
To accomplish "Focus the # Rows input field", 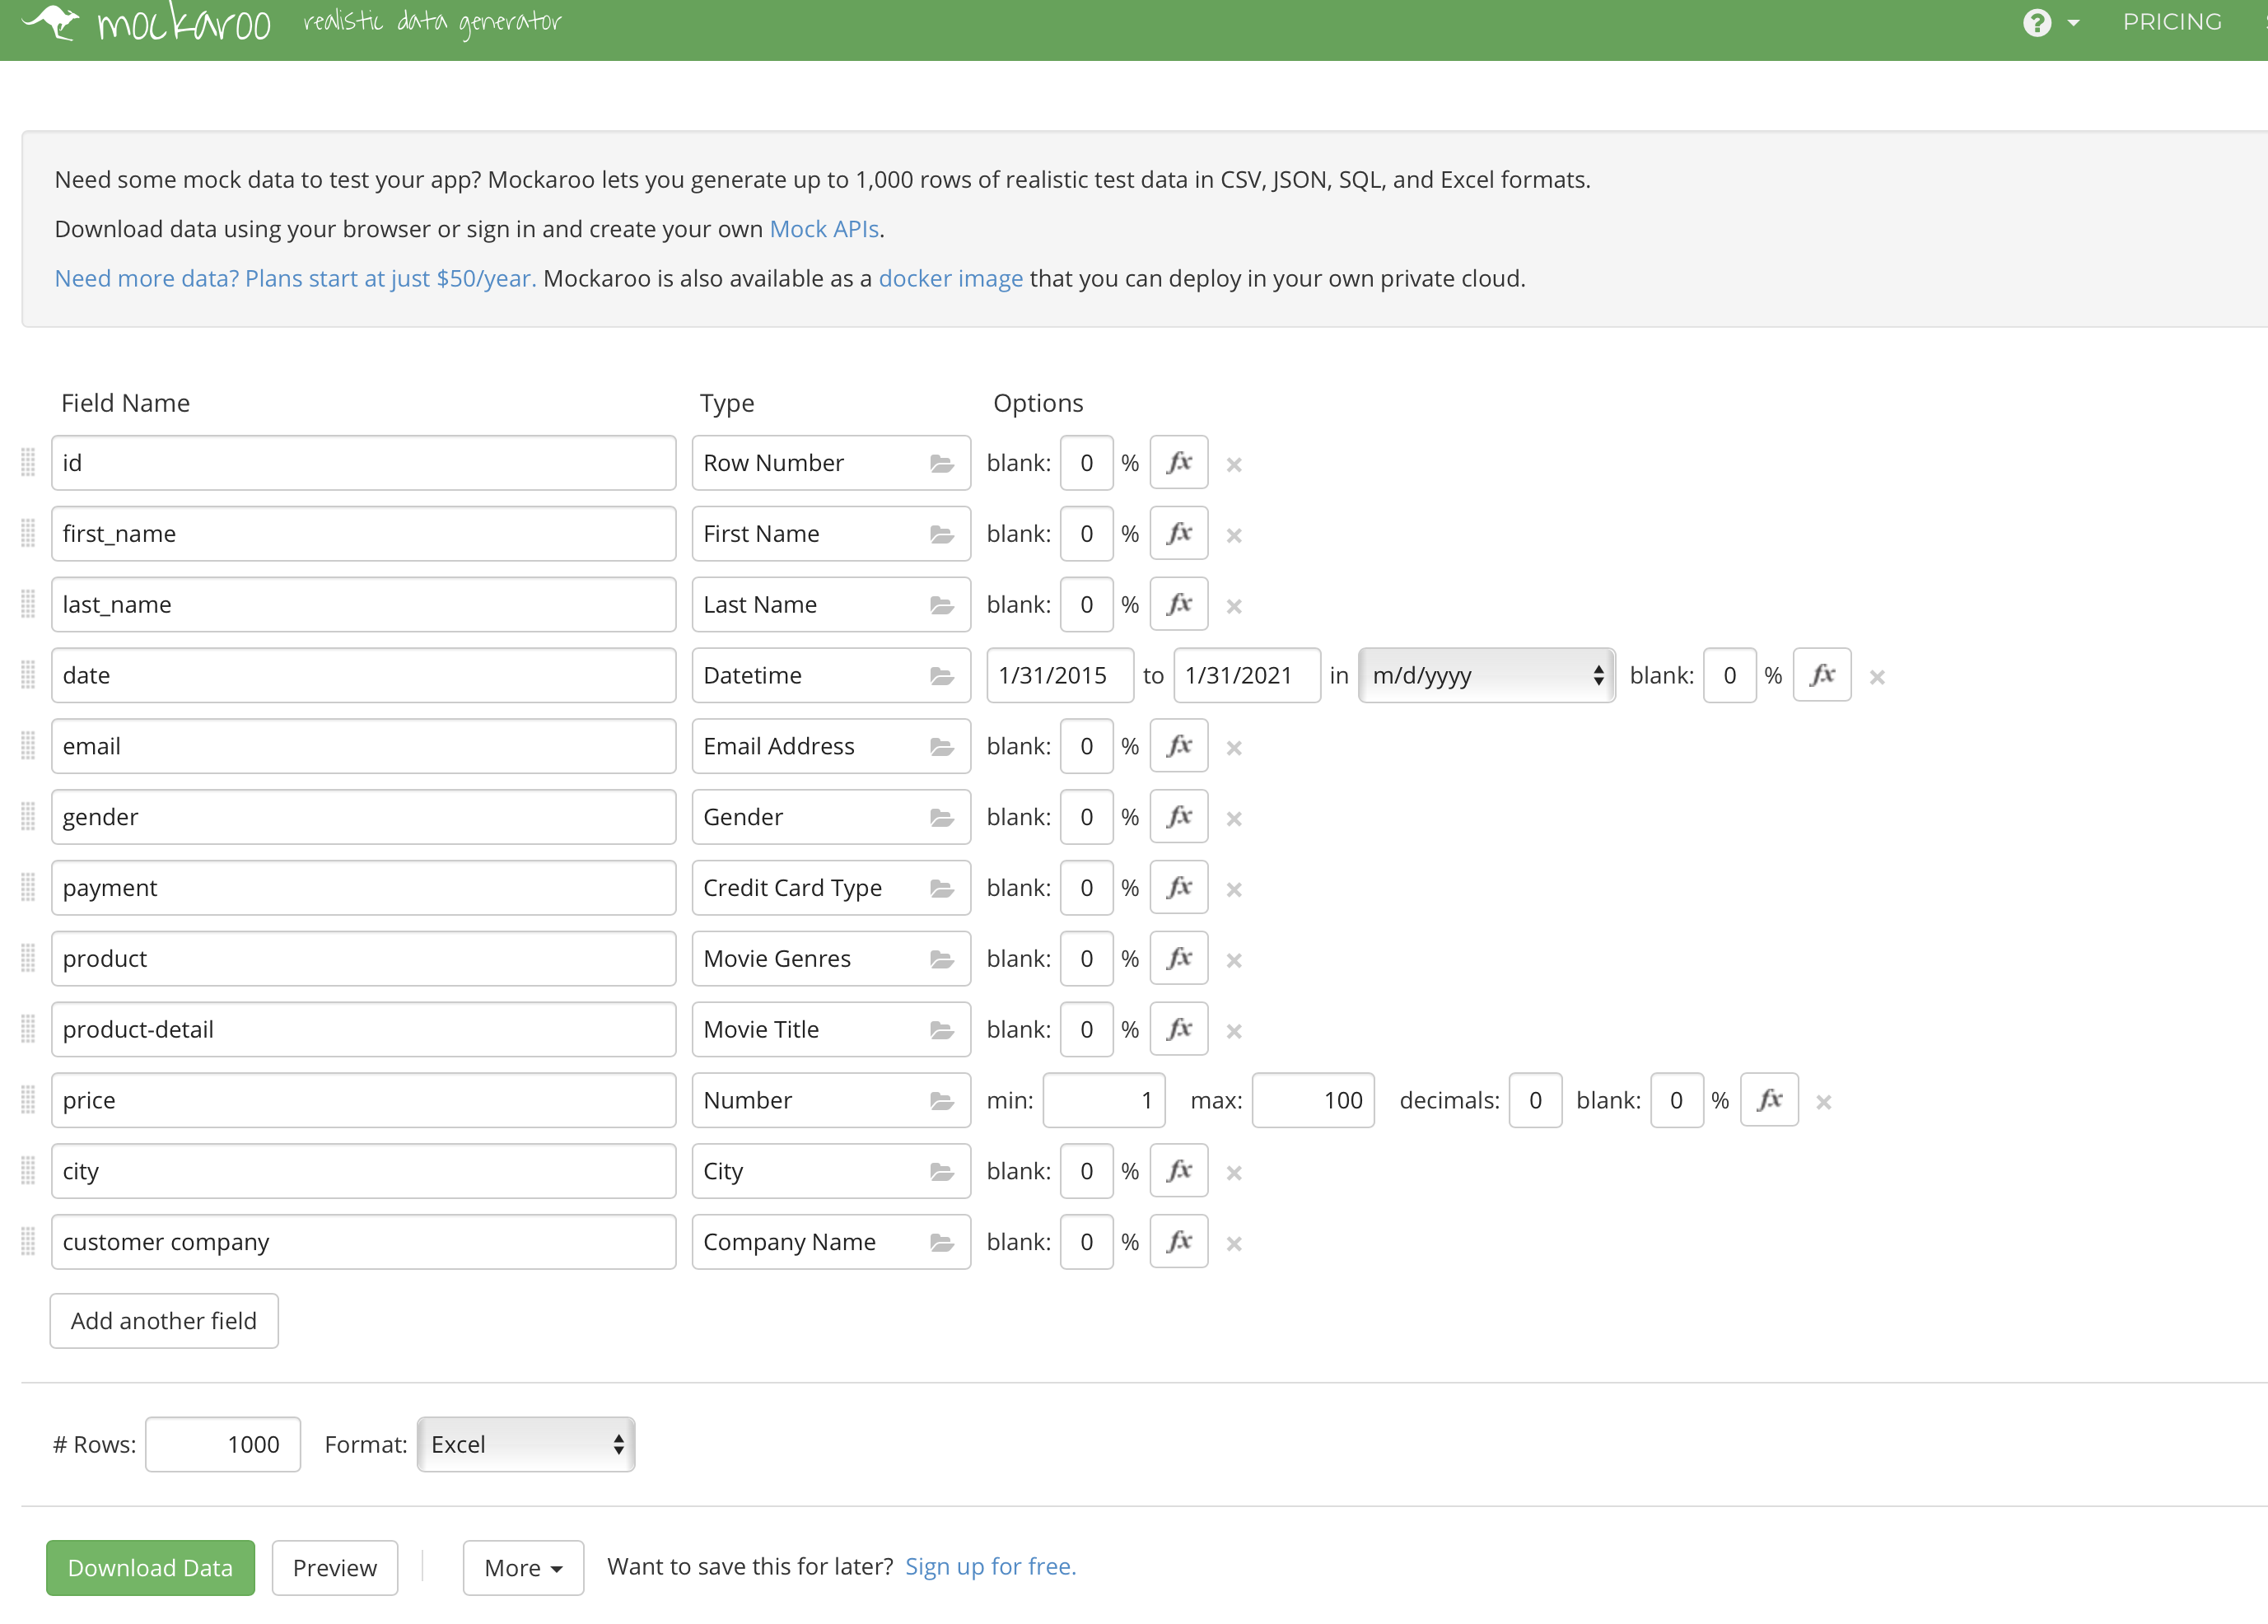I will (x=223, y=1445).
